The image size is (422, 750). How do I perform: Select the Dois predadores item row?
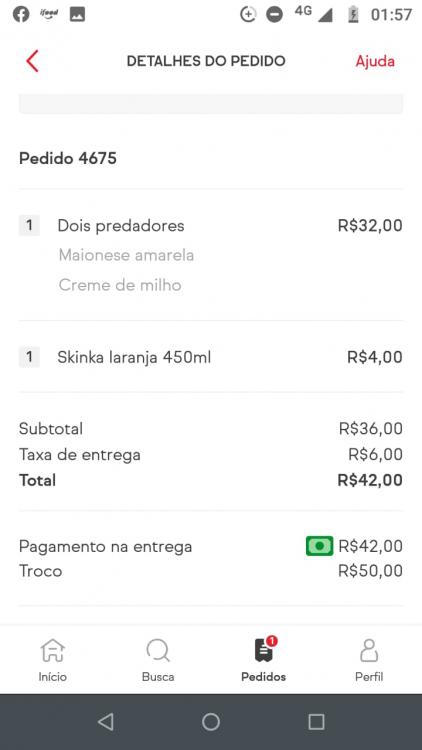coord(211,255)
